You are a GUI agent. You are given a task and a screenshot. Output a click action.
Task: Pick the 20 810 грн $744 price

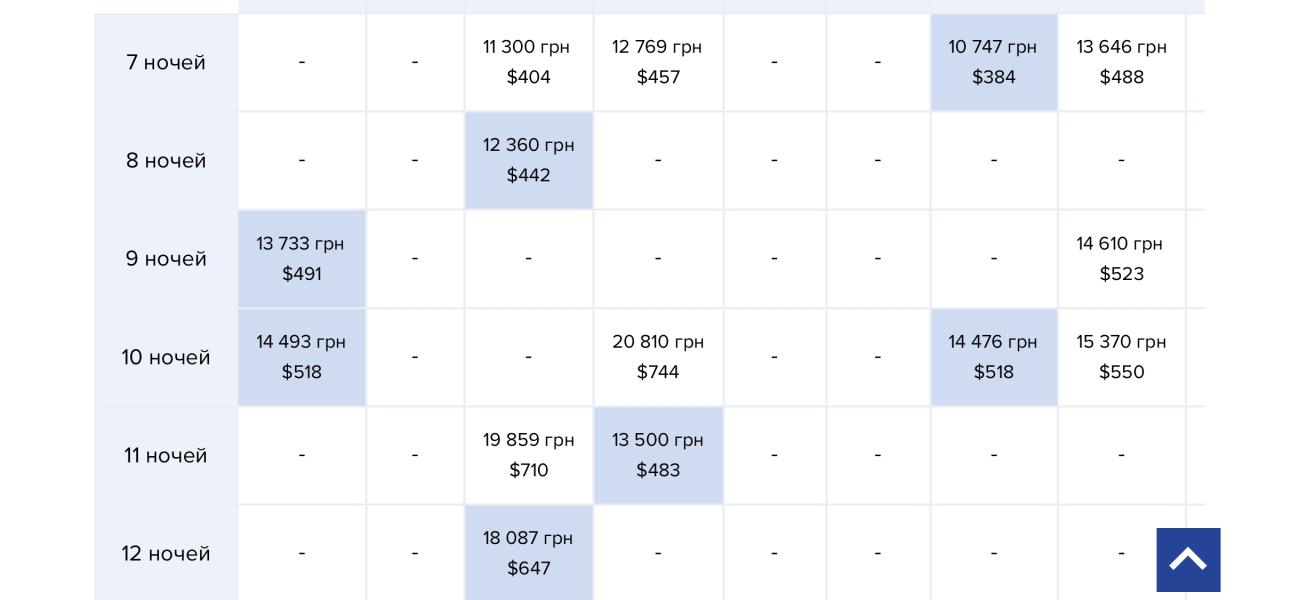coord(658,357)
